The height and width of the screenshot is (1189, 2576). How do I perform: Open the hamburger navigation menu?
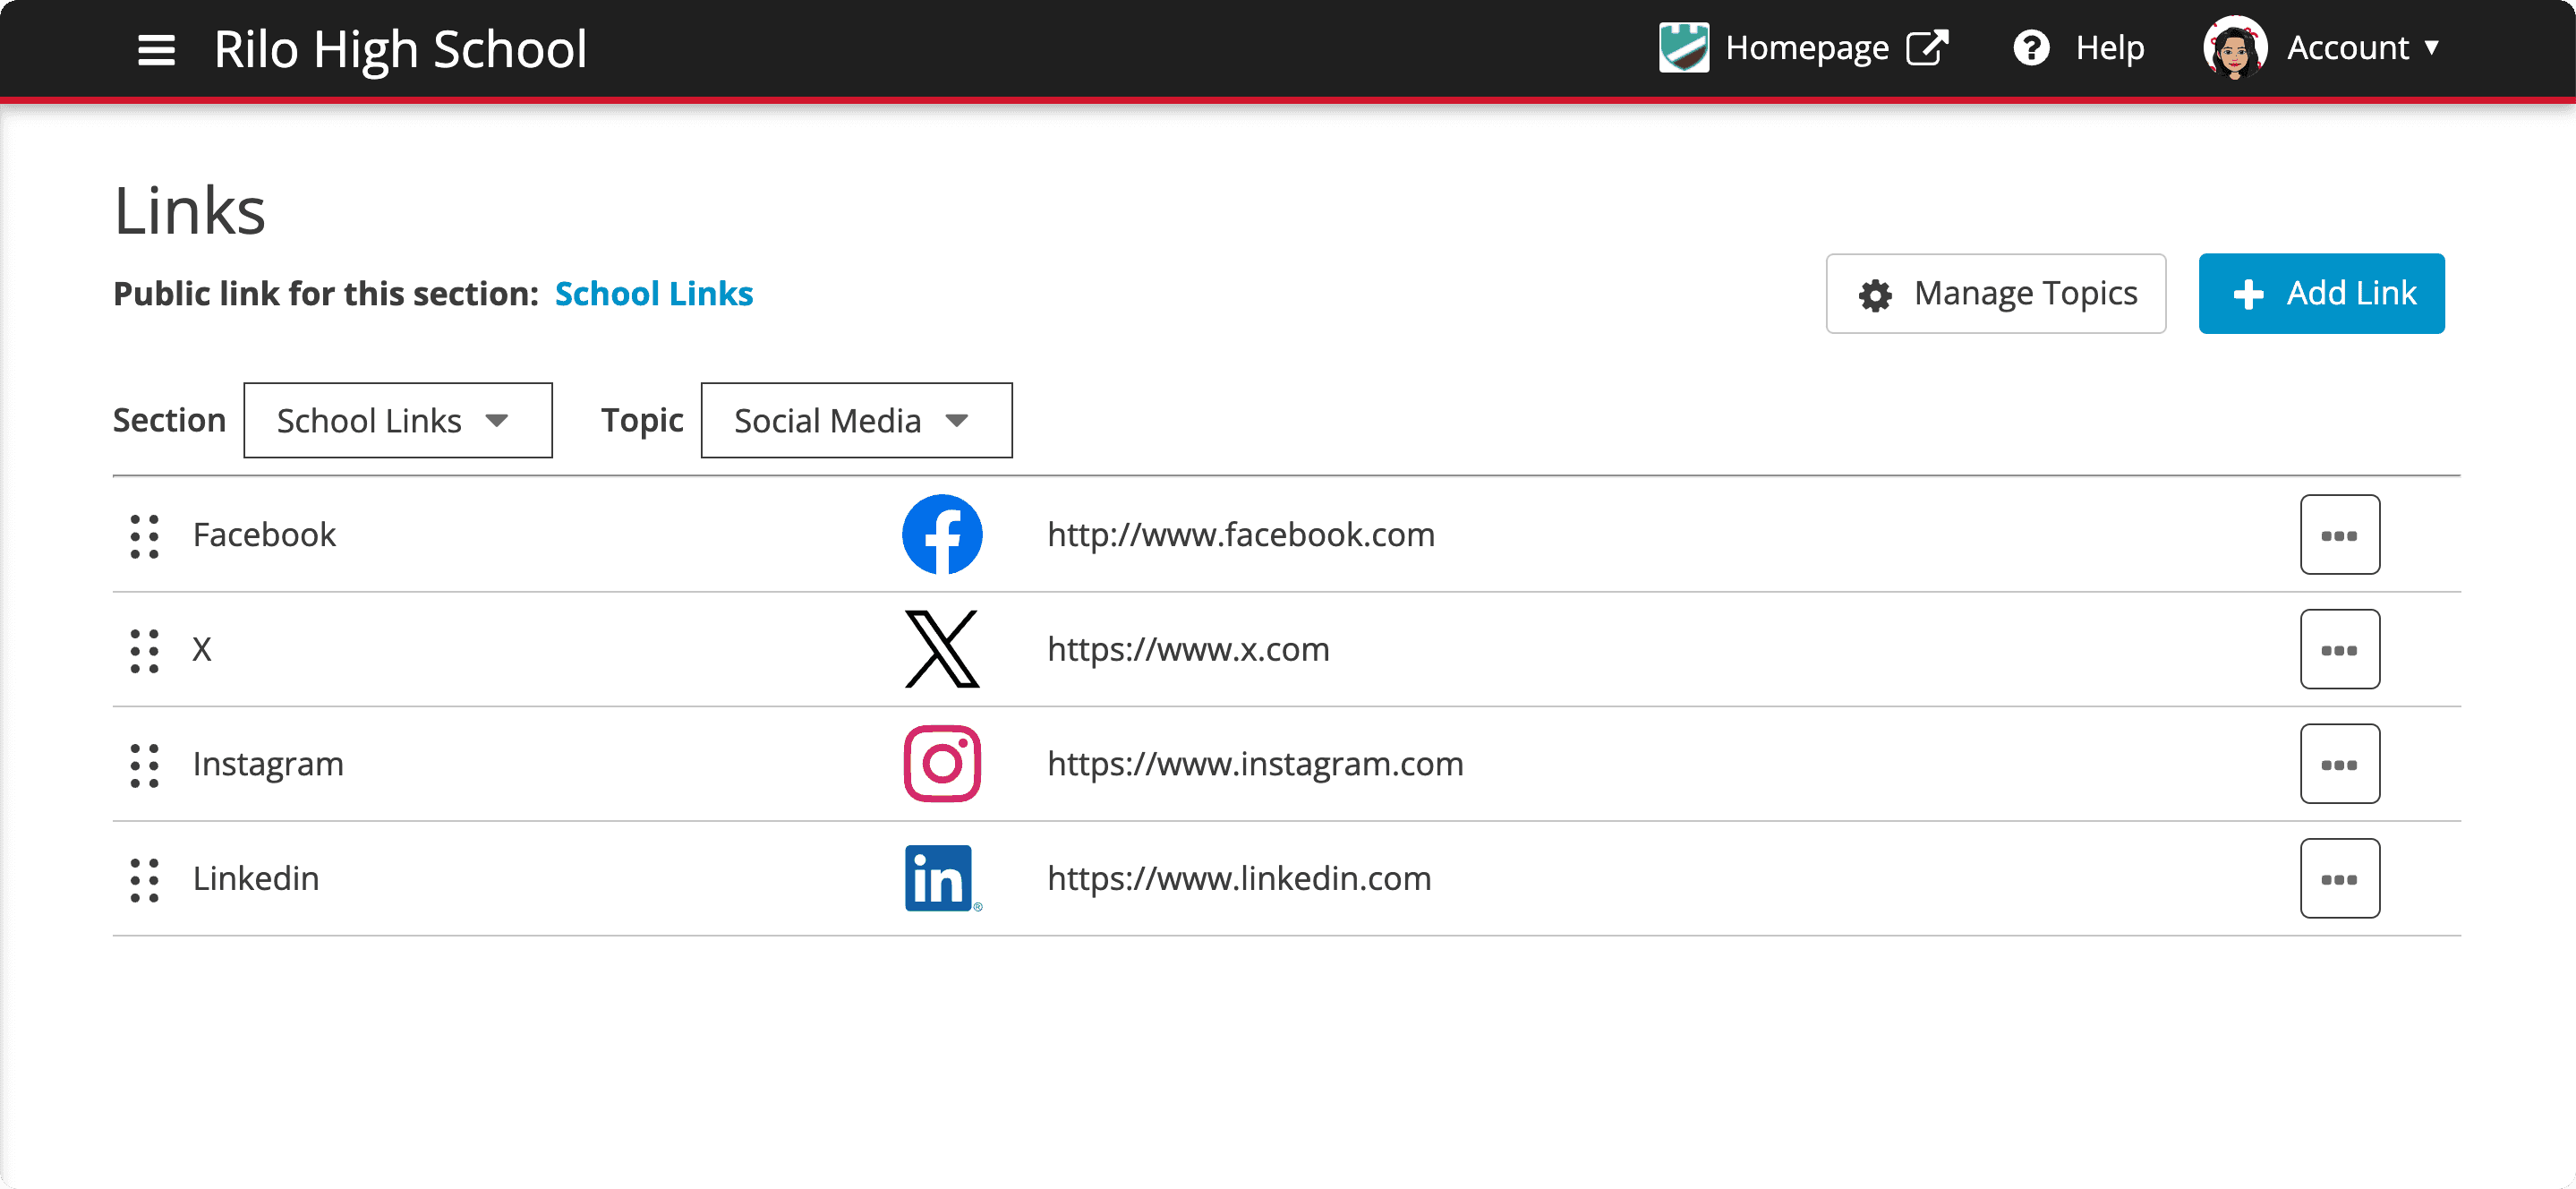(x=156, y=49)
